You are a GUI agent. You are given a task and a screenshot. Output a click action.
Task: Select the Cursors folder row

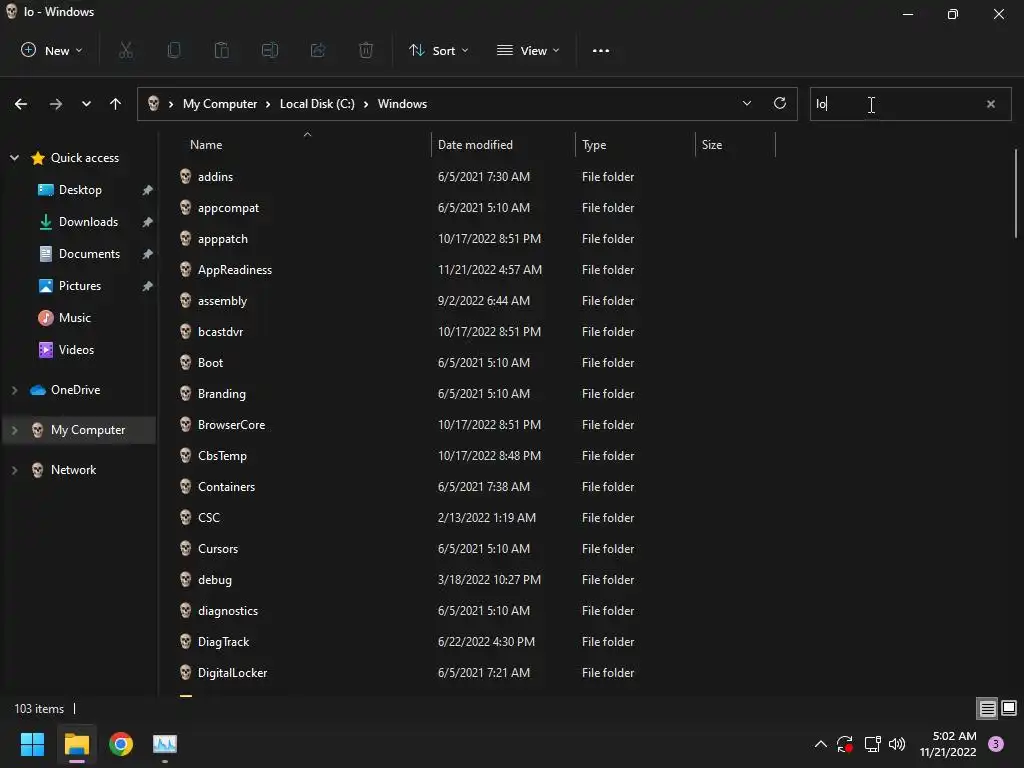[475, 549]
